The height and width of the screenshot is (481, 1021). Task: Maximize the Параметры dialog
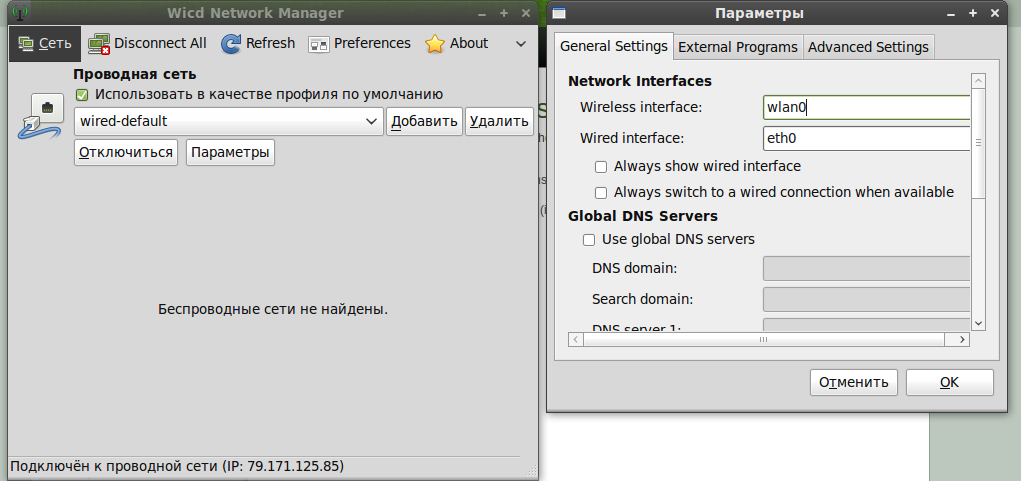(973, 13)
